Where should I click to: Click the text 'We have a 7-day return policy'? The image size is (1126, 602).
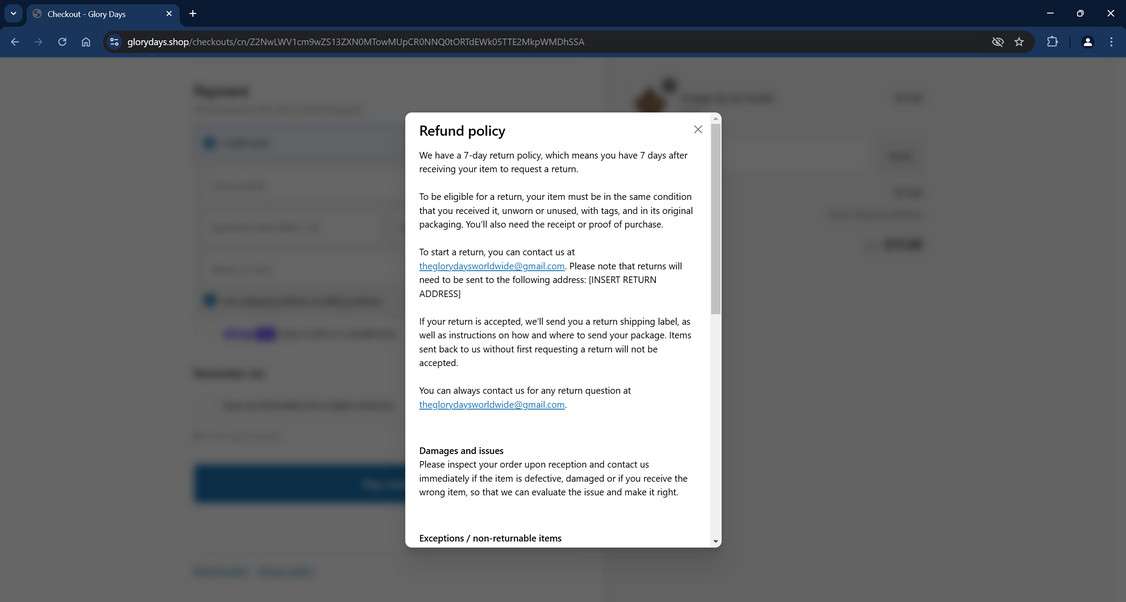coord(481,155)
